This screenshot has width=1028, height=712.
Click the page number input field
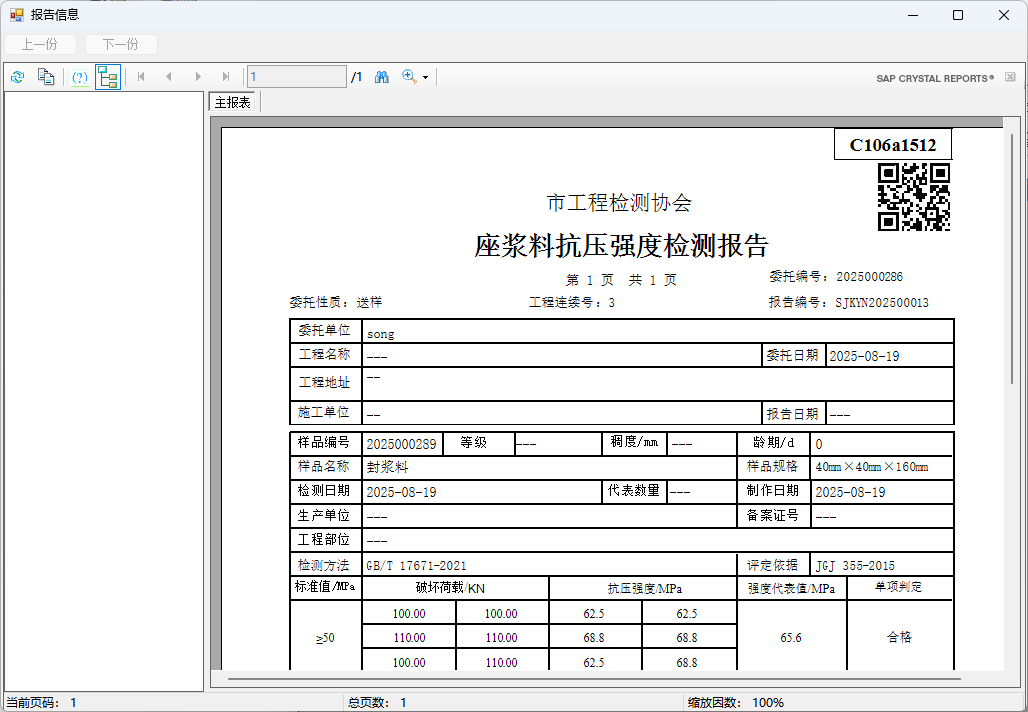point(297,77)
